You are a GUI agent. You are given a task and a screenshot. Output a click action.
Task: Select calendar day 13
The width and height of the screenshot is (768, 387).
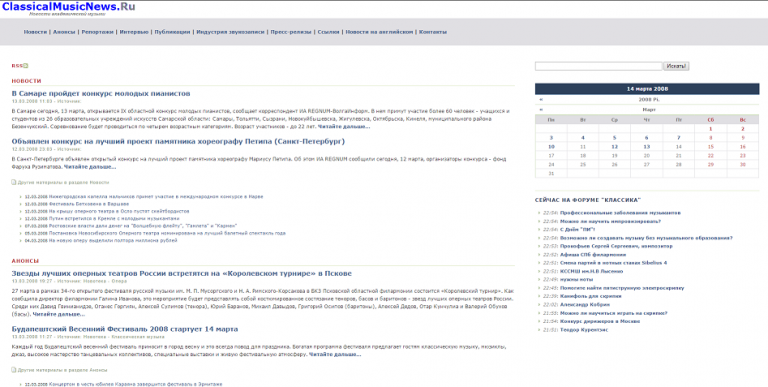click(647, 147)
